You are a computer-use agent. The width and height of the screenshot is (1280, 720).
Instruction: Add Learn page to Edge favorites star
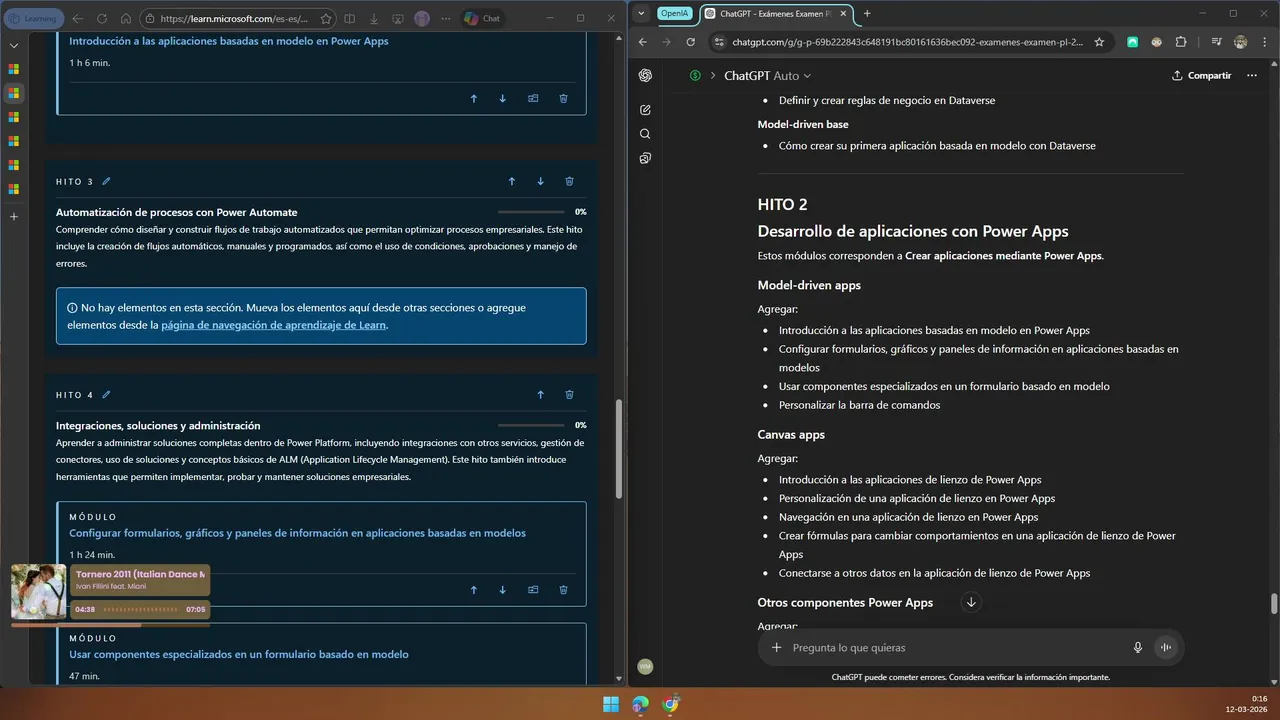(x=326, y=18)
